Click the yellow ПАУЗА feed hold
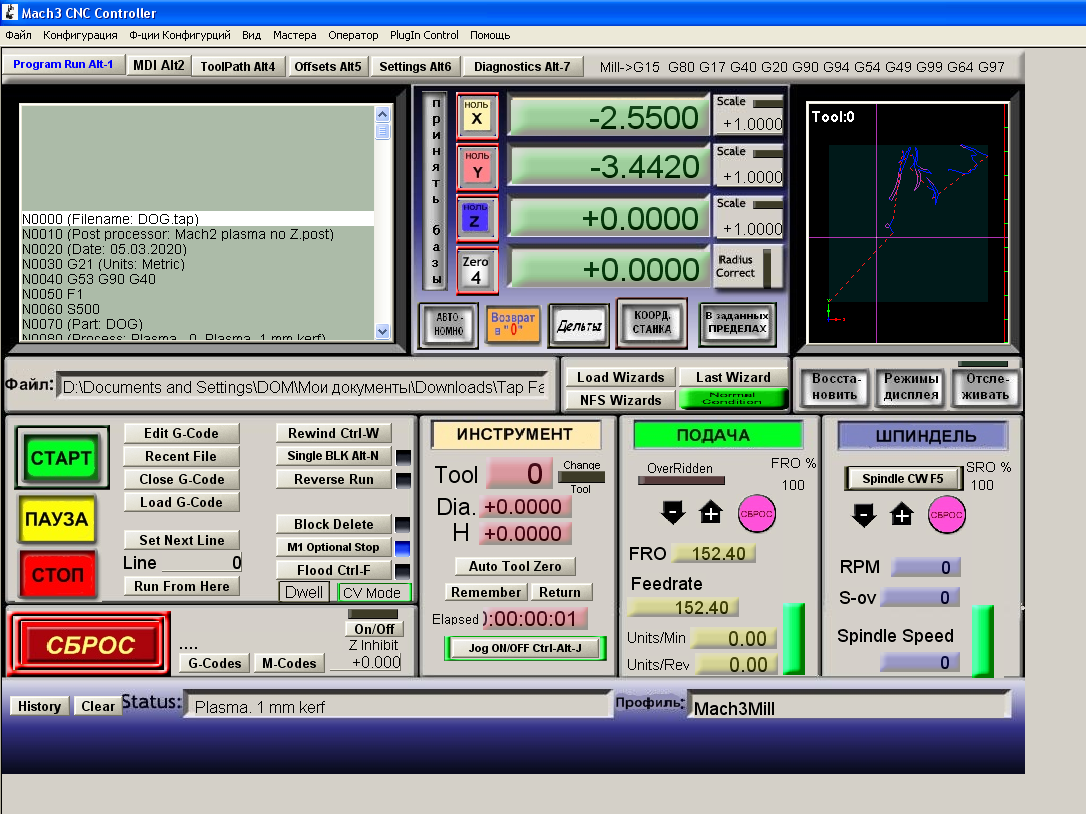 57,519
